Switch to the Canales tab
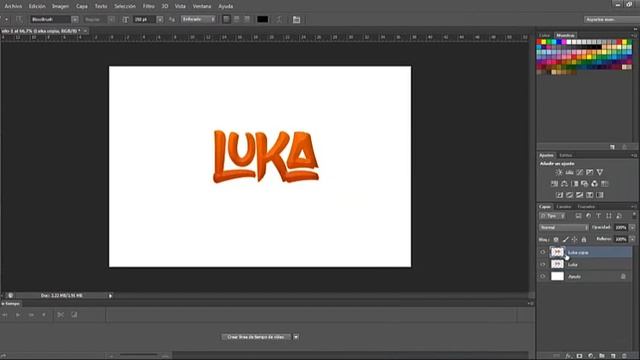 564,207
